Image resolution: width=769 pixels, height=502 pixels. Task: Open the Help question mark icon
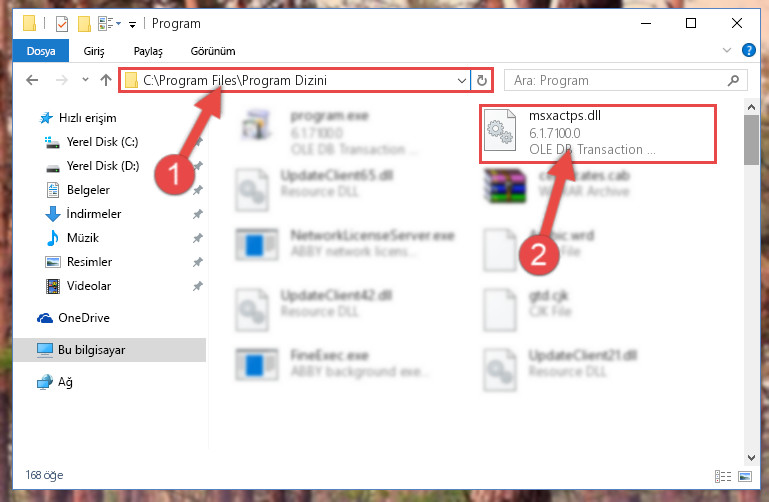(748, 50)
